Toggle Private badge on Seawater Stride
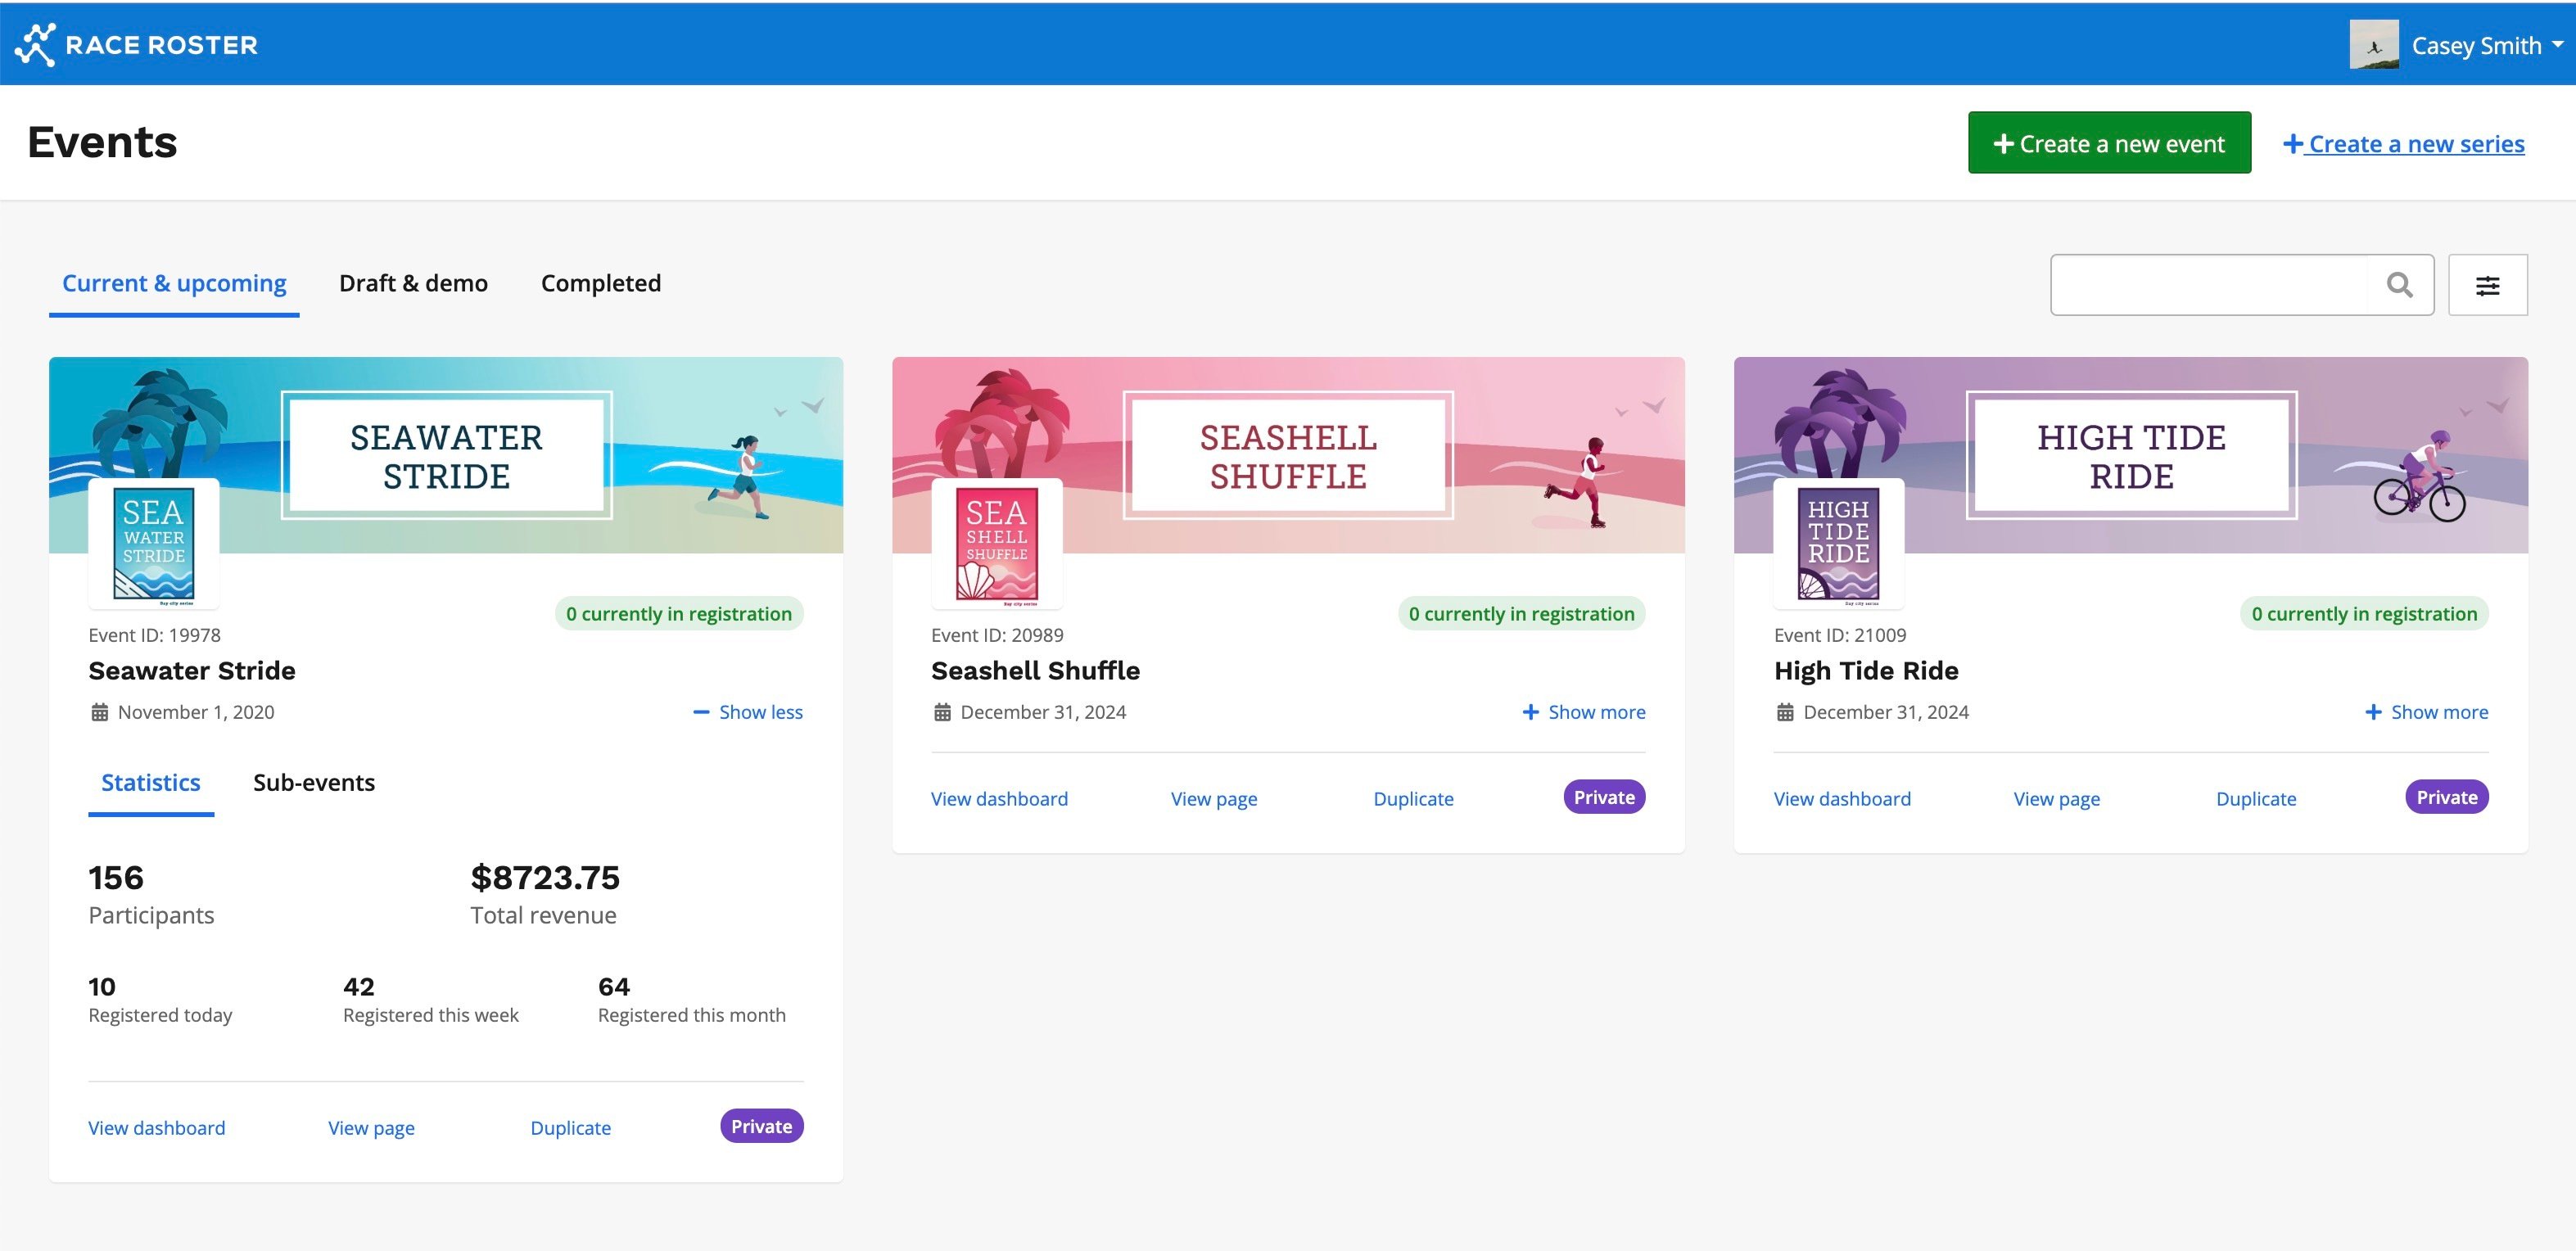Screen dimensions: 2576x1251 click(761, 1126)
